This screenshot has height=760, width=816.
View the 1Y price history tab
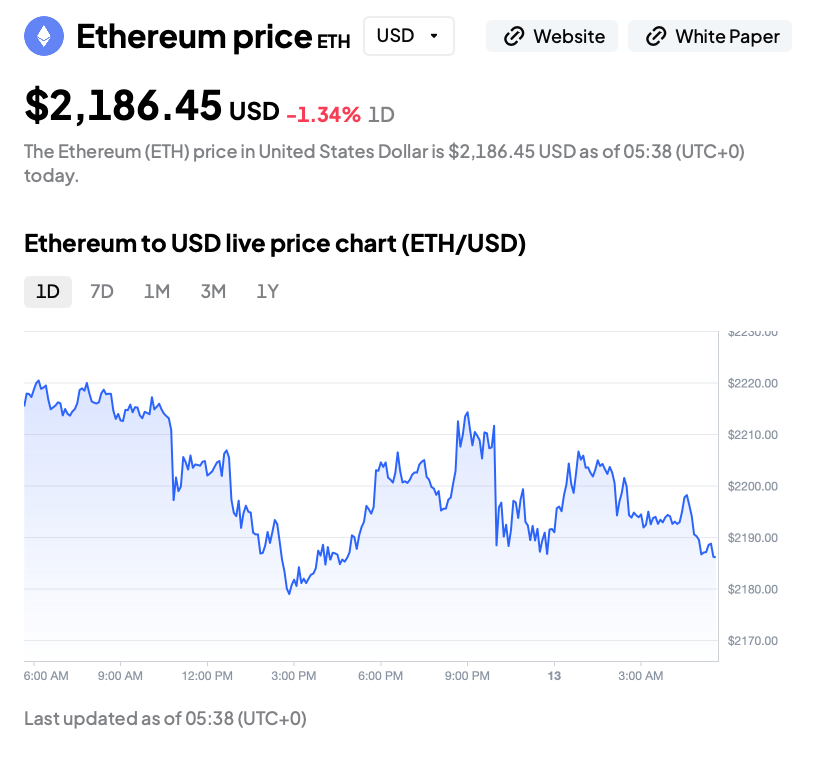coord(267,292)
